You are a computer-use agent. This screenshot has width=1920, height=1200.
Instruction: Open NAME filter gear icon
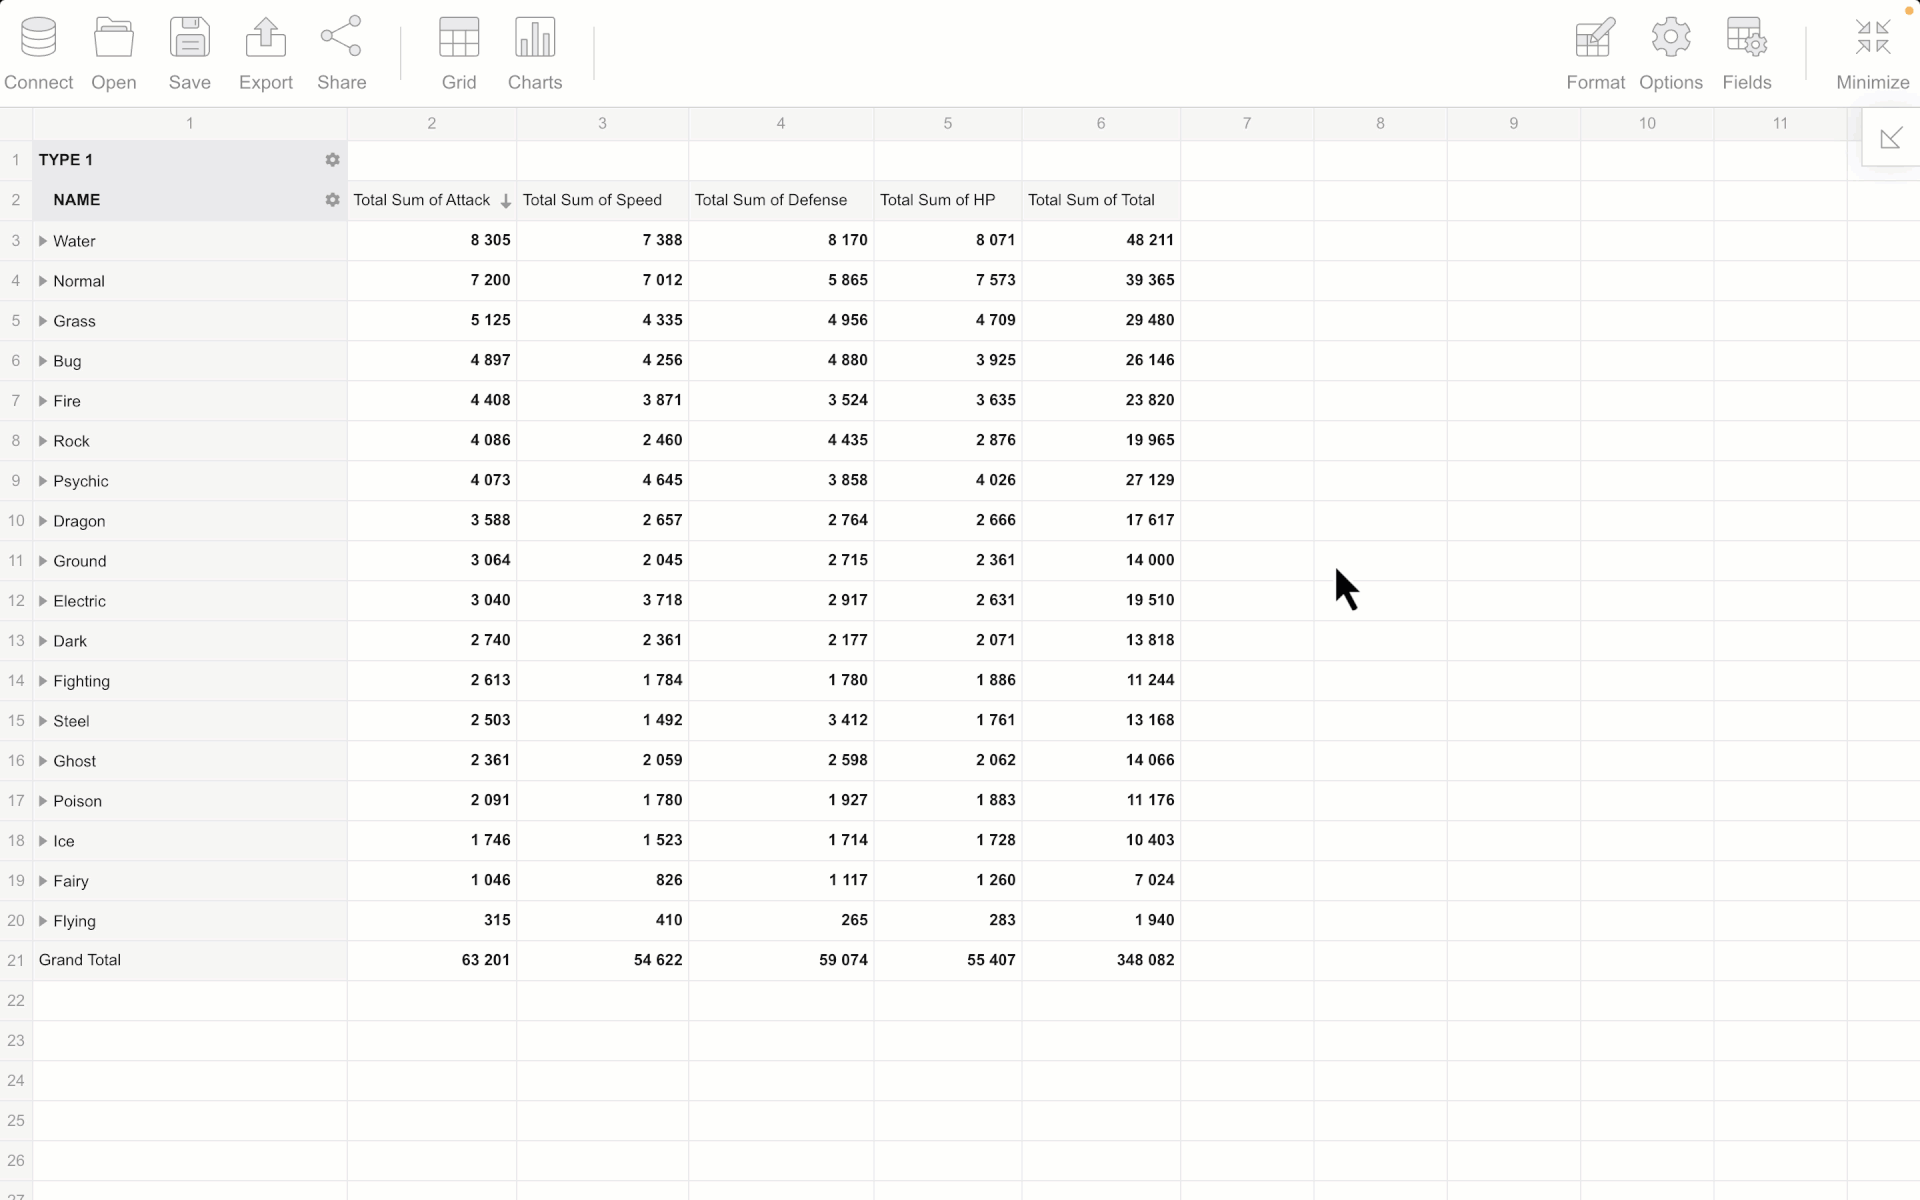point(332,200)
